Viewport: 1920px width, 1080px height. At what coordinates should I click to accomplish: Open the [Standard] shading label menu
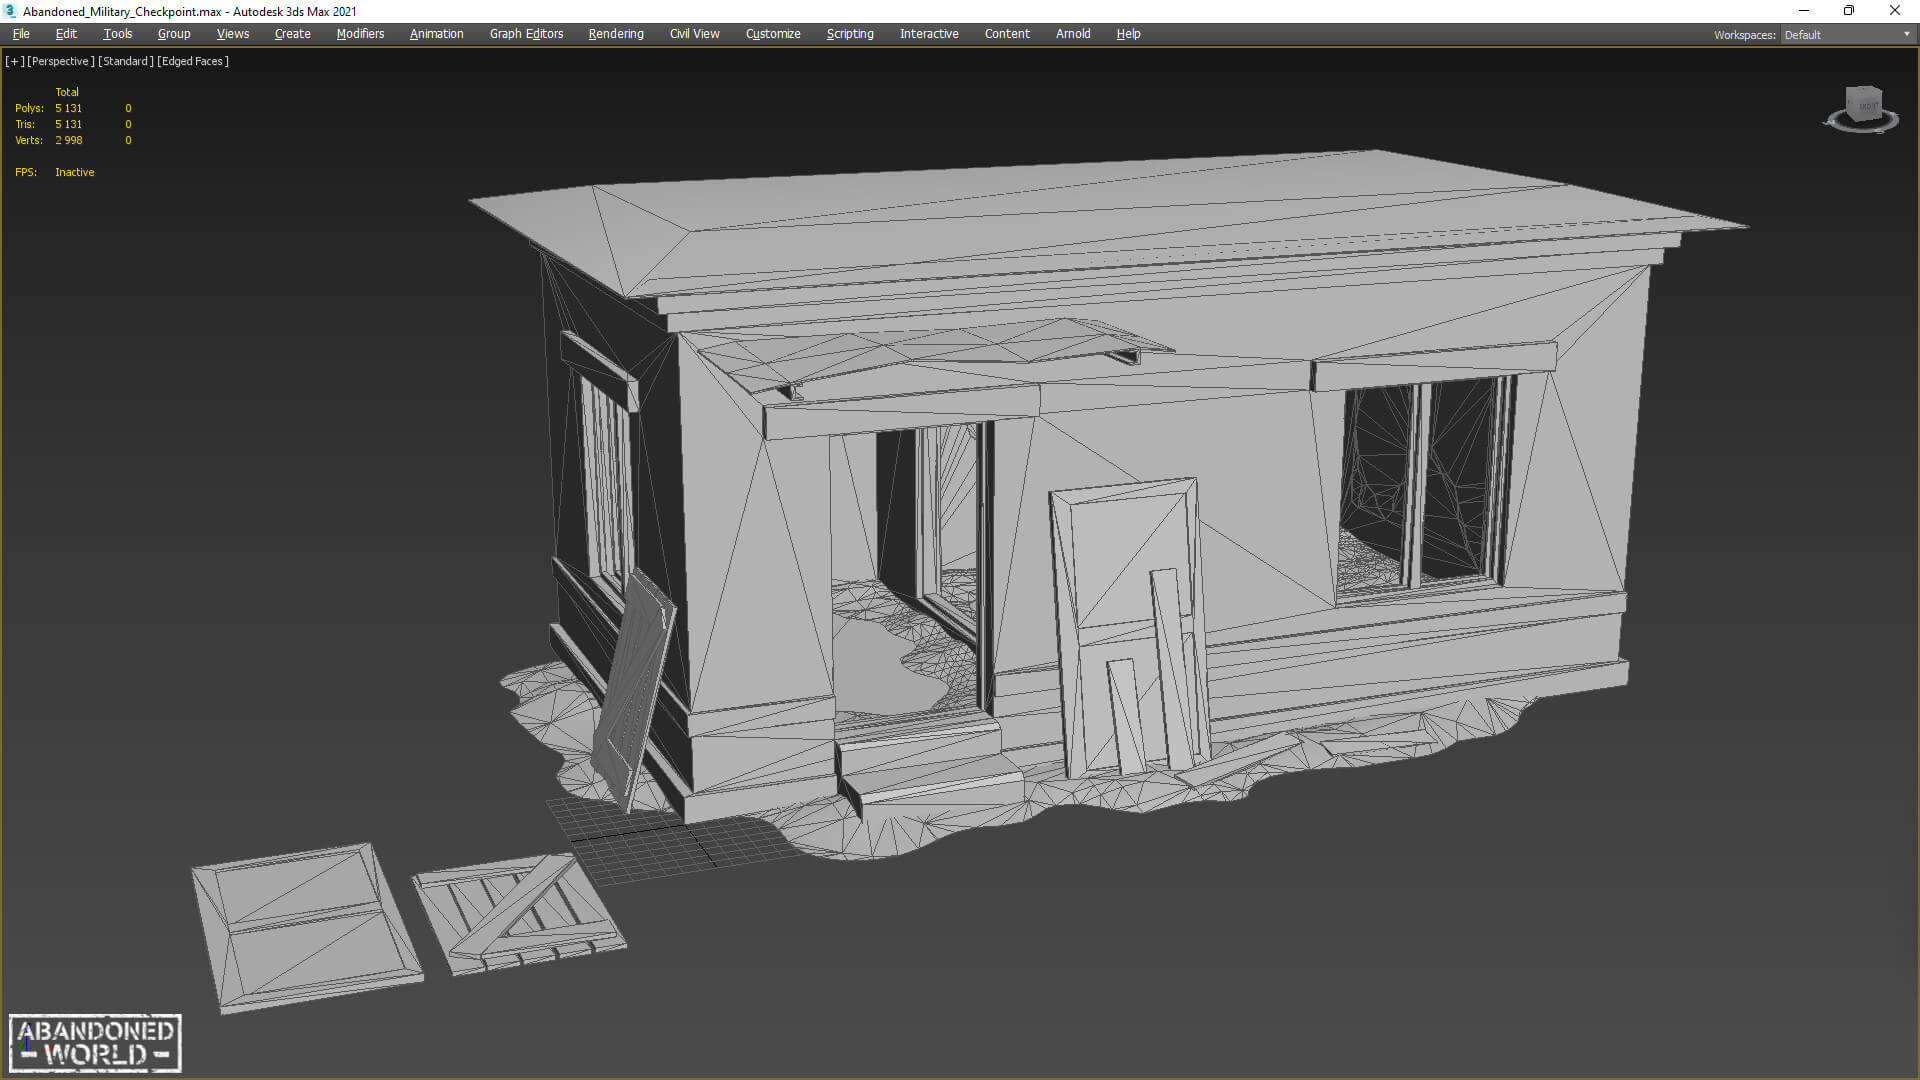[126, 61]
